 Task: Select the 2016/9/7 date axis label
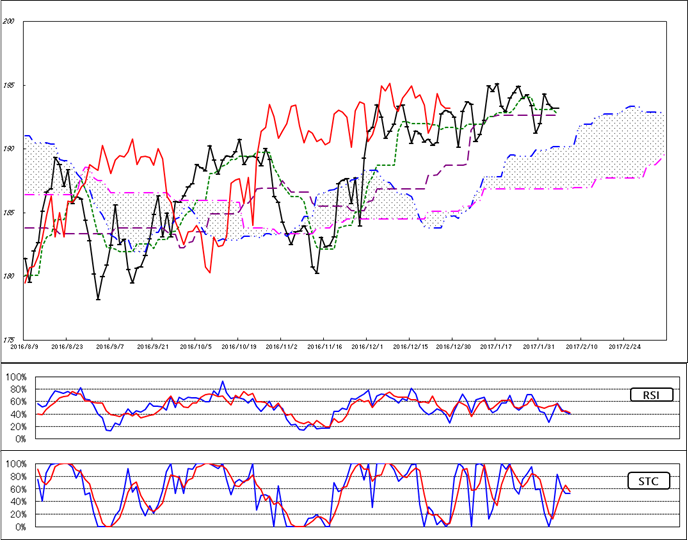coord(109,347)
